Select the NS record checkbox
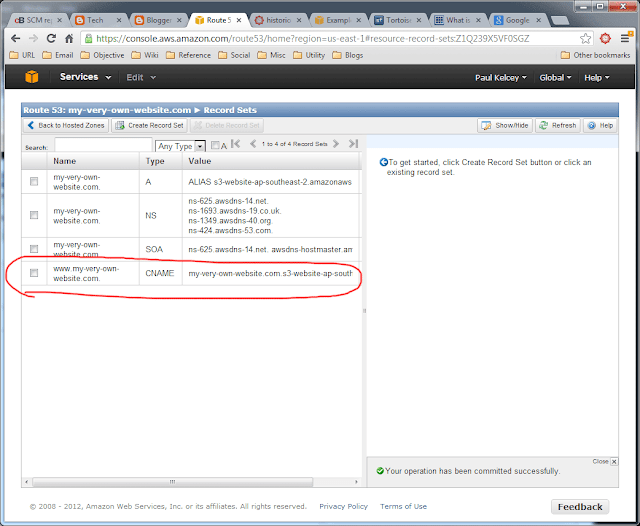Screen dimensions: 640x526 tap(34, 215)
